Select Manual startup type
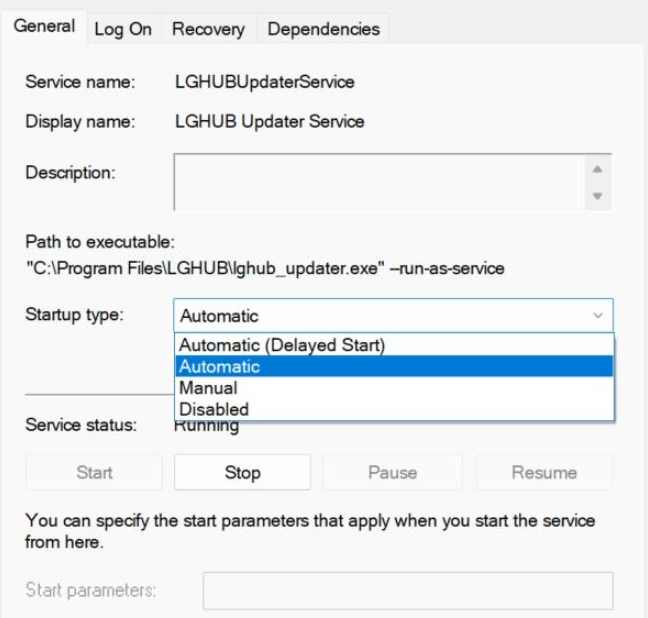 (x=394, y=388)
